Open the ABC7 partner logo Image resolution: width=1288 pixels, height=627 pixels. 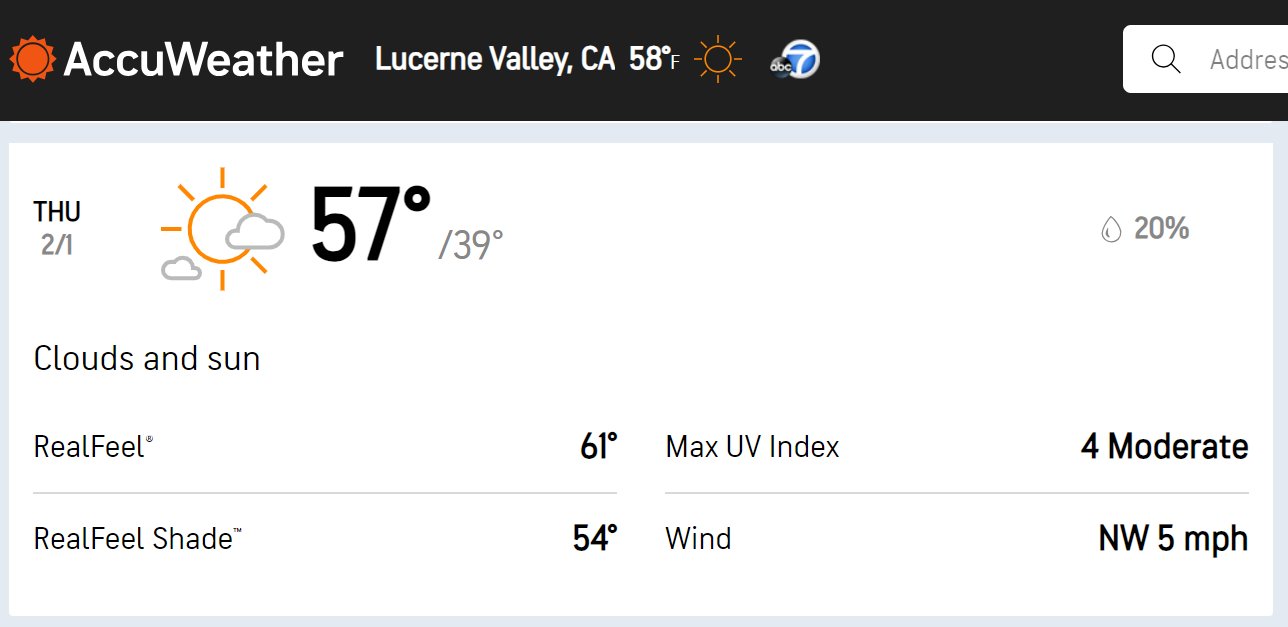tap(795, 60)
